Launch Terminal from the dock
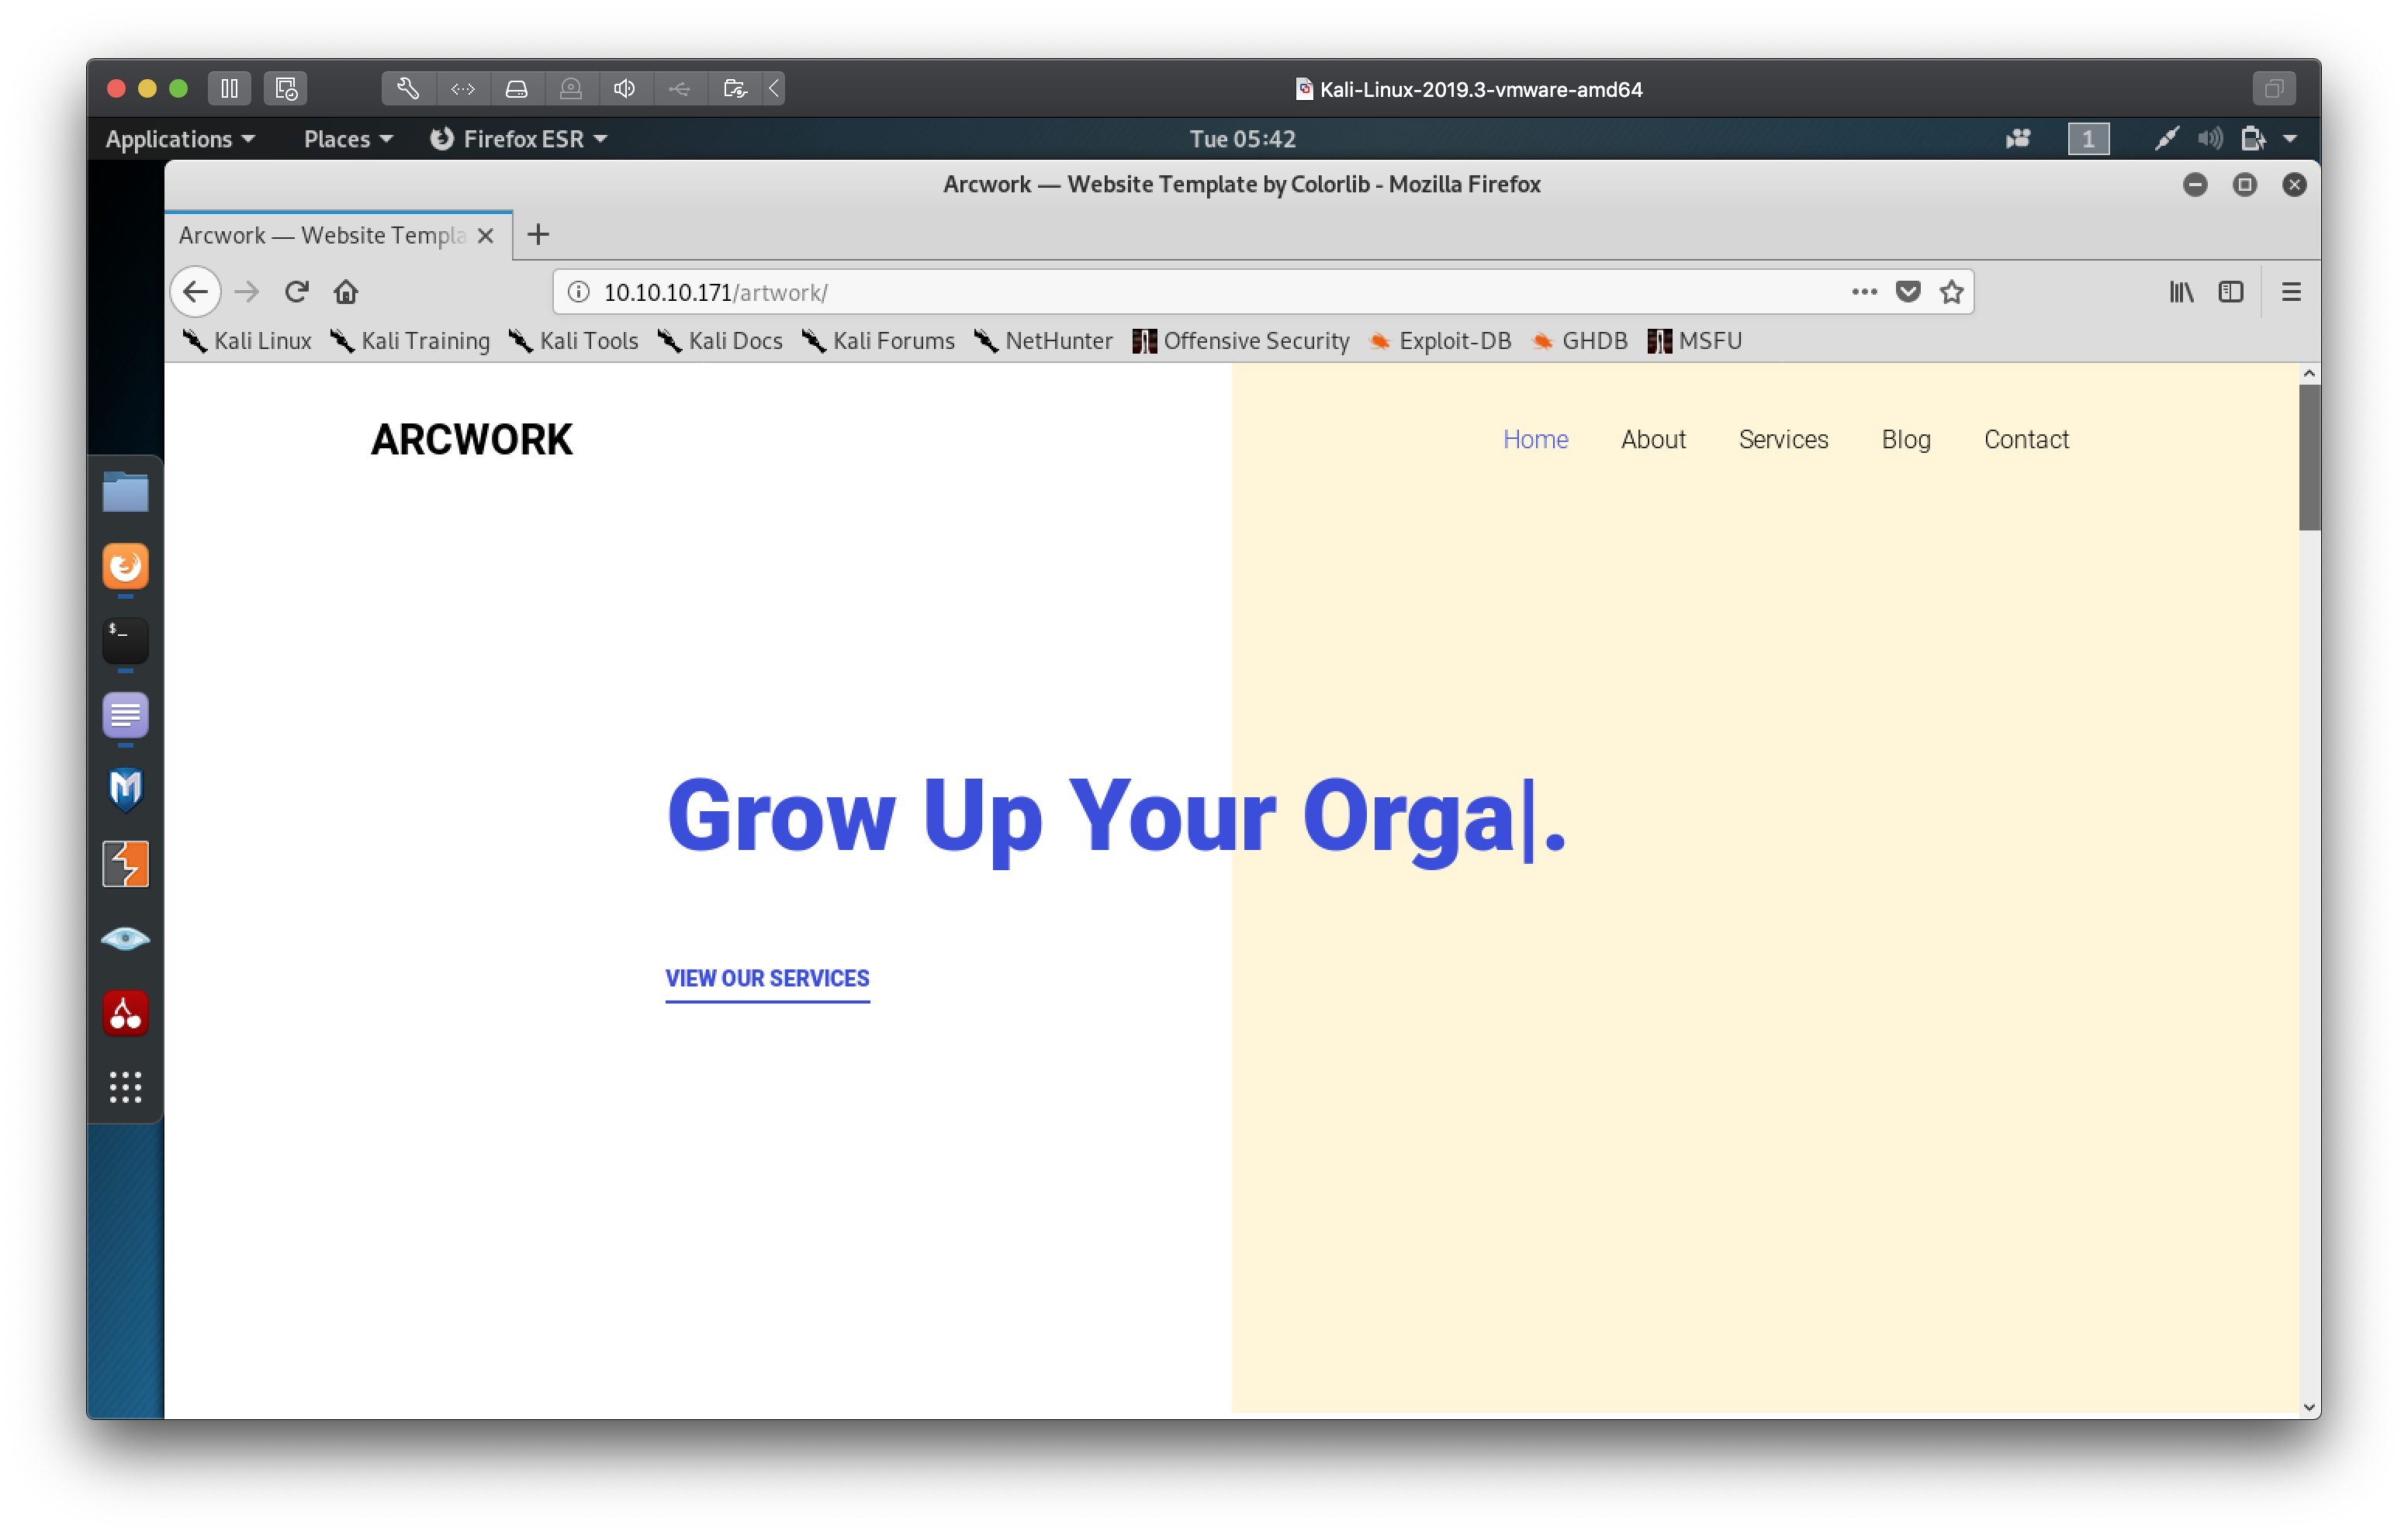The image size is (2408, 1534). [125, 640]
